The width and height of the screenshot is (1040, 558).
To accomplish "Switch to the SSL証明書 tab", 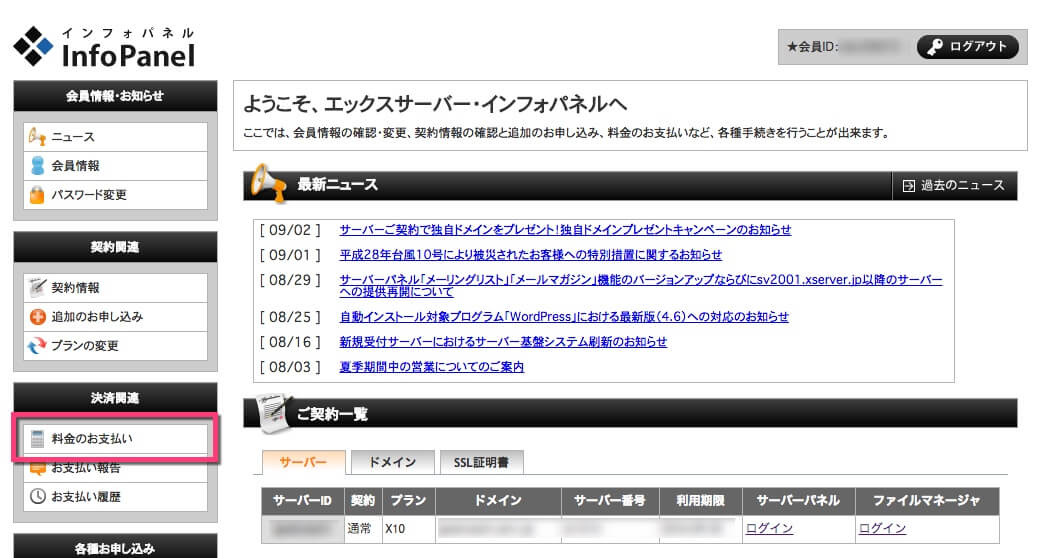I will click(482, 462).
